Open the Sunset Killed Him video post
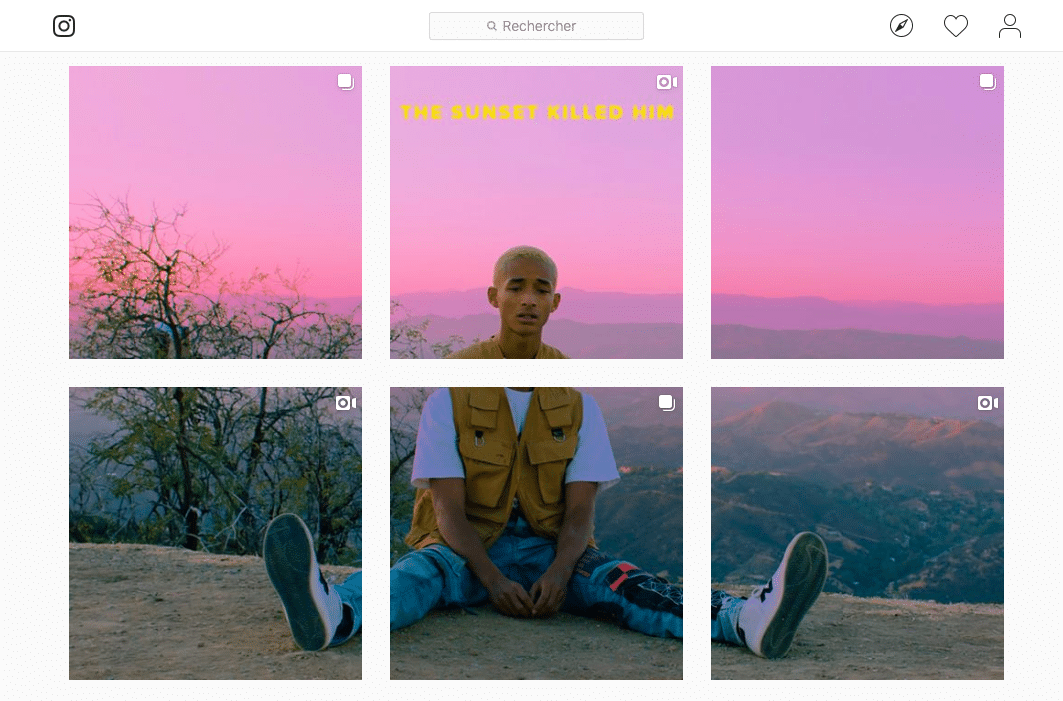The image size is (1063, 701). click(x=536, y=212)
